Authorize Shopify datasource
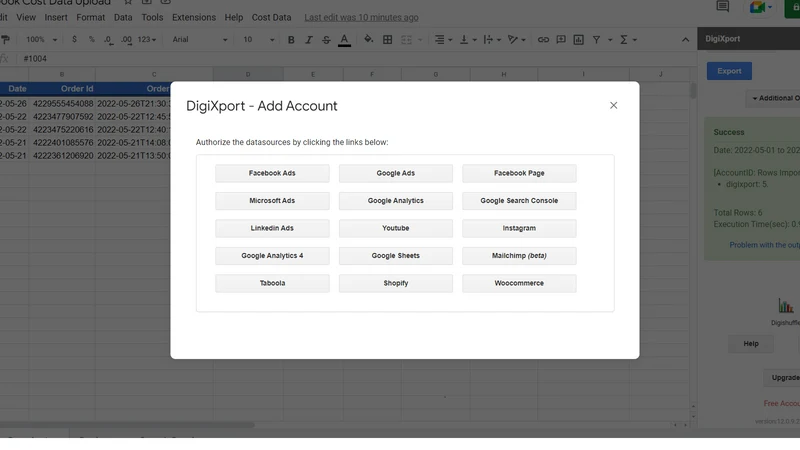 395,283
